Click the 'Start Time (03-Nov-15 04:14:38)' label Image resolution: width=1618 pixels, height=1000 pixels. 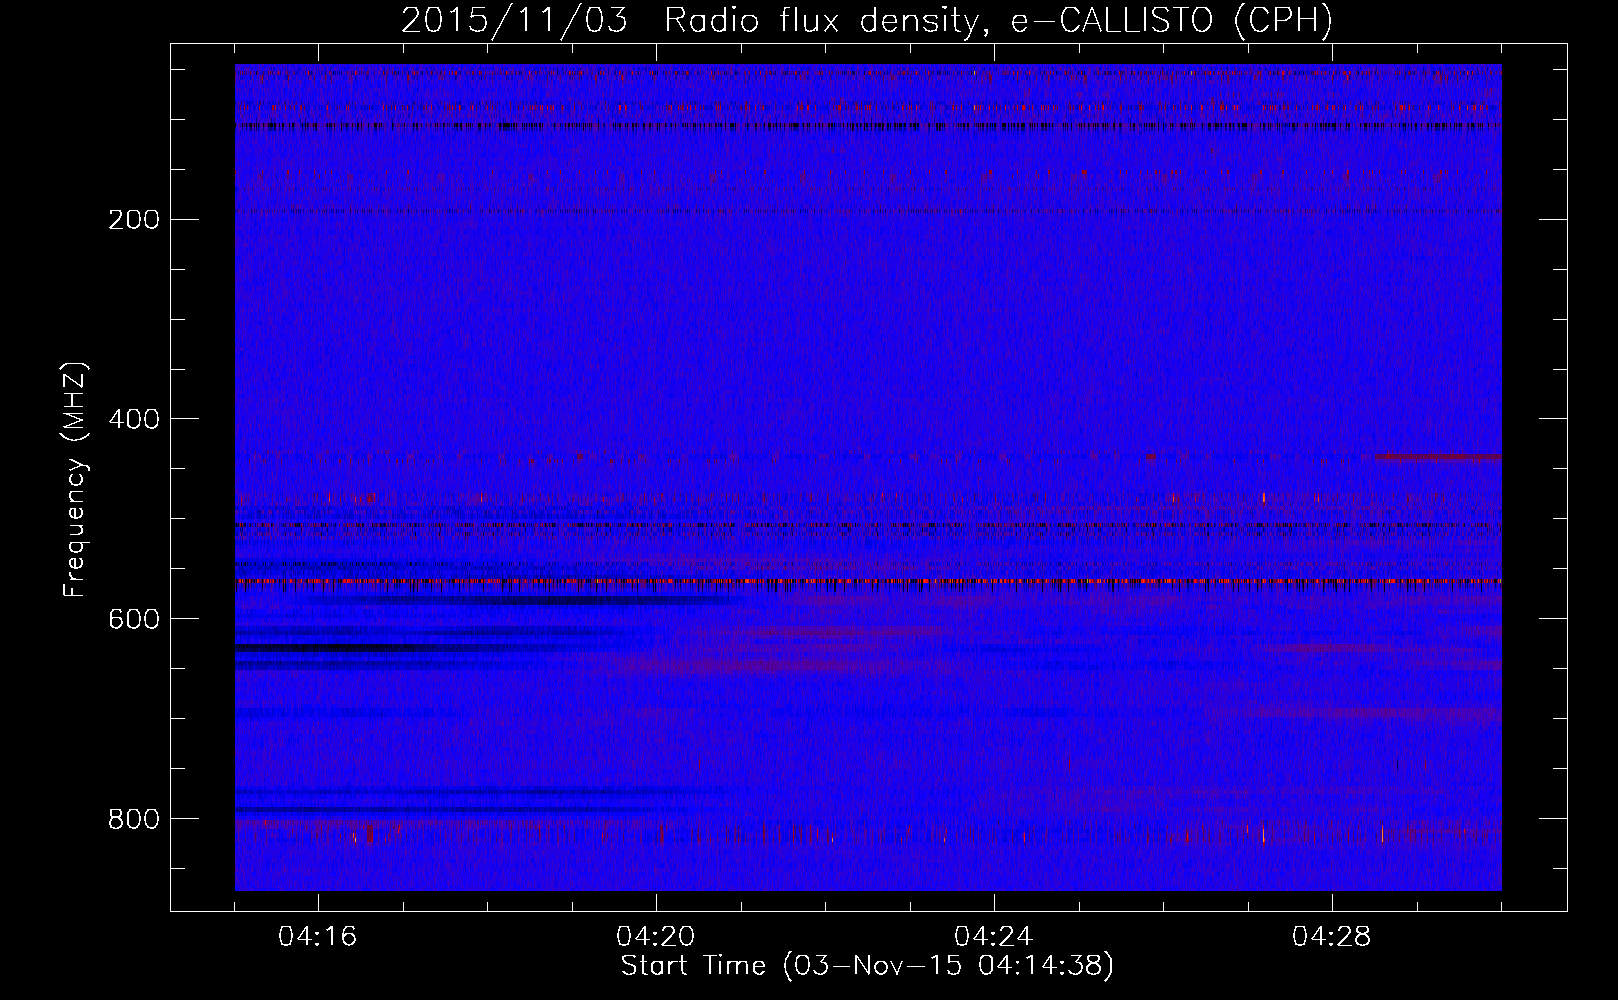(867, 966)
